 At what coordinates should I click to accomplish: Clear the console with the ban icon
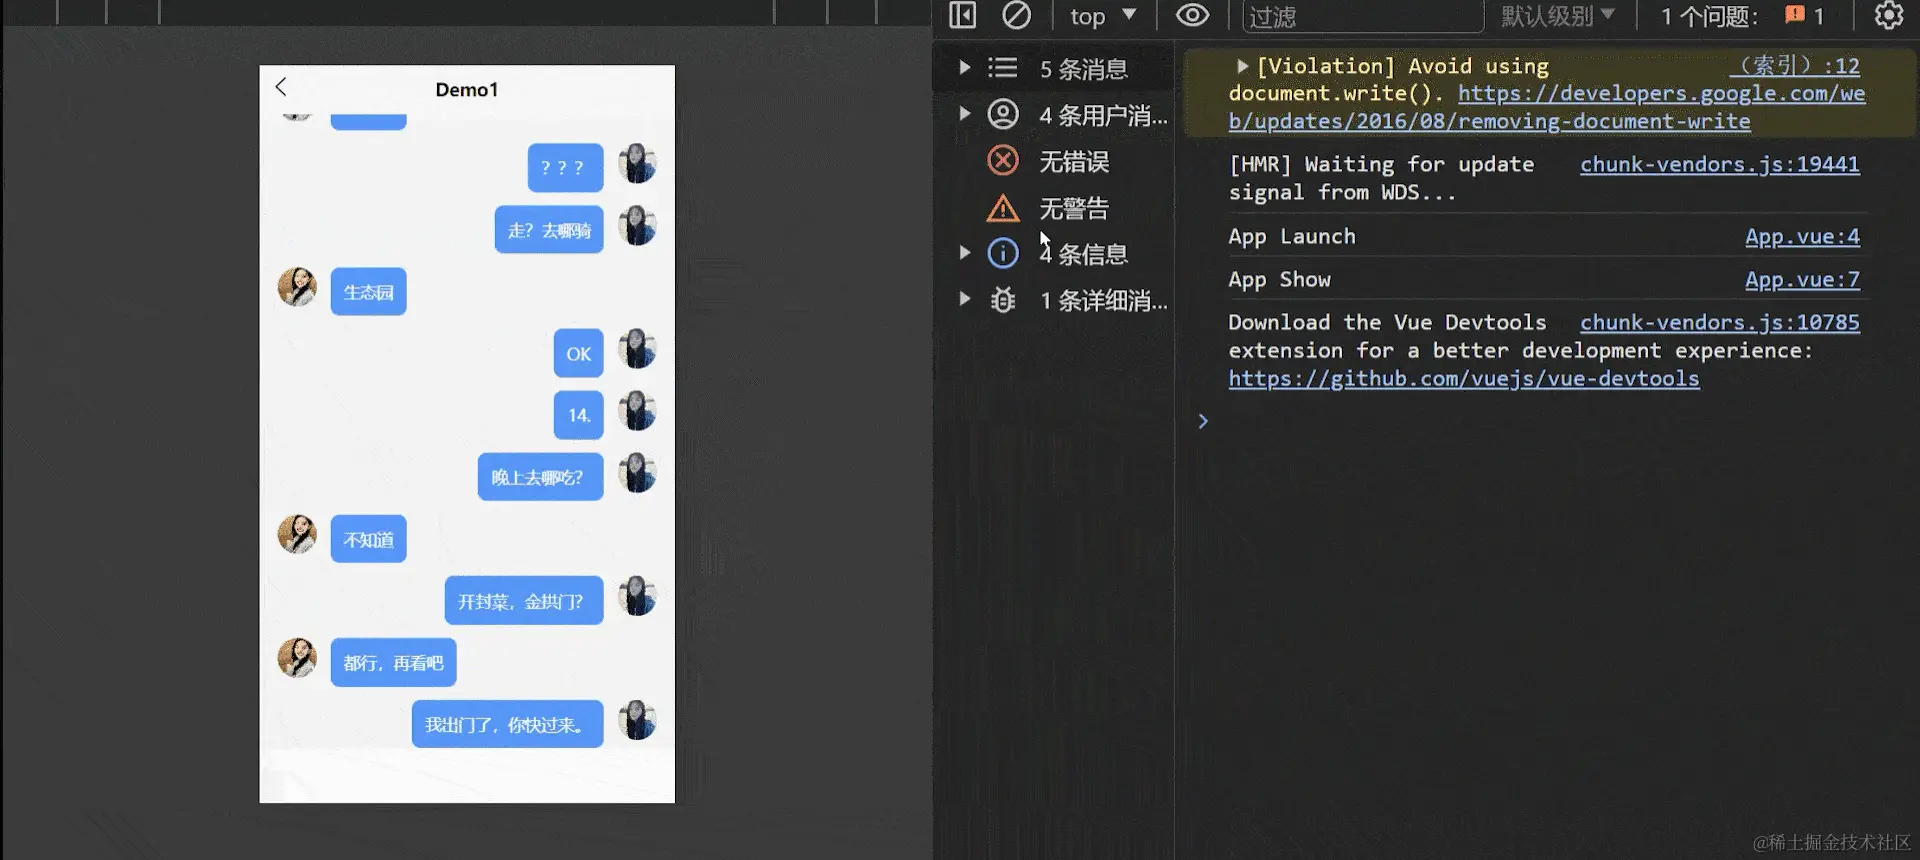pos(1016,15)
